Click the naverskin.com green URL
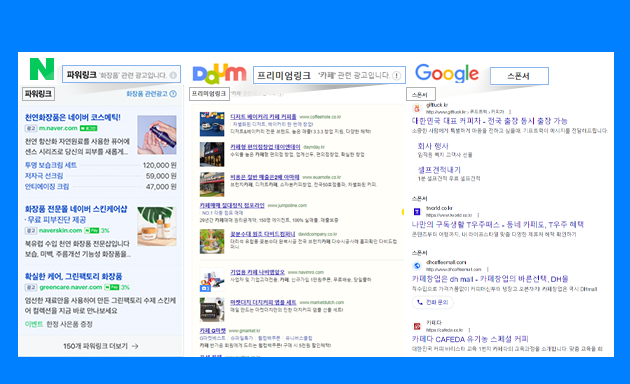This screenshot has height=384, width=630. point(60,231)
